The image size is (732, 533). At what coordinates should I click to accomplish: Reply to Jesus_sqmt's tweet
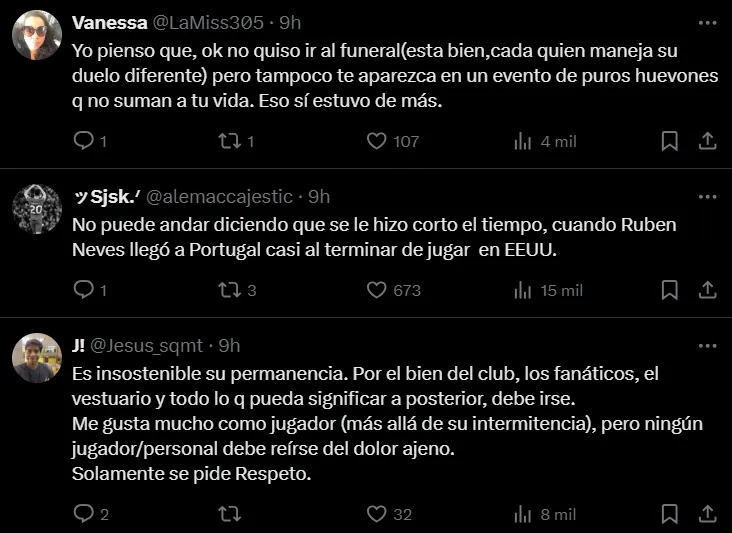coord(83,514)
